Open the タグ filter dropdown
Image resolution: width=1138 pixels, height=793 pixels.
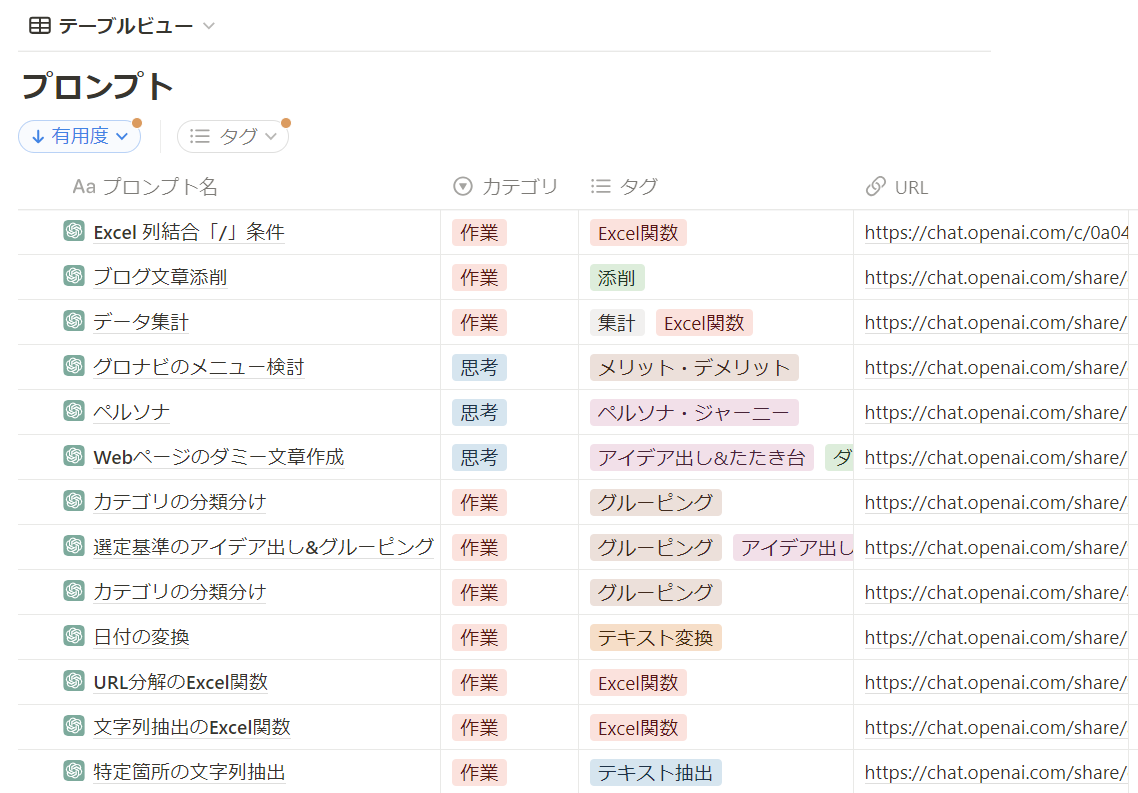(232, 137)
